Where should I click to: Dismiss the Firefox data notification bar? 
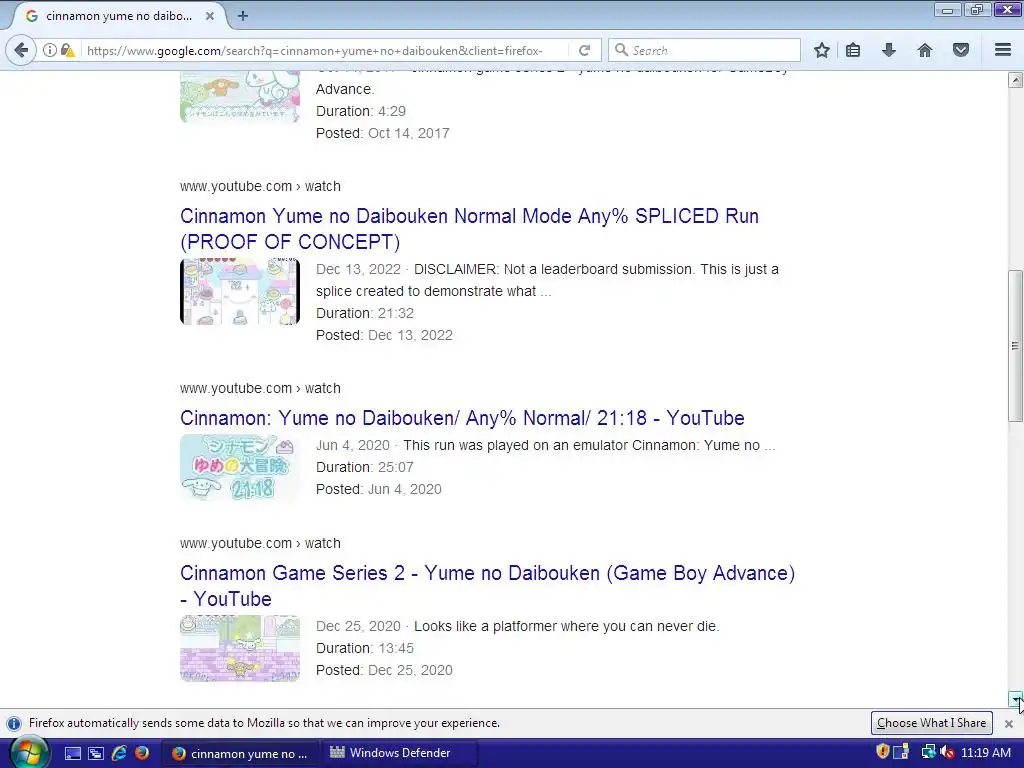pos(1009,724)
